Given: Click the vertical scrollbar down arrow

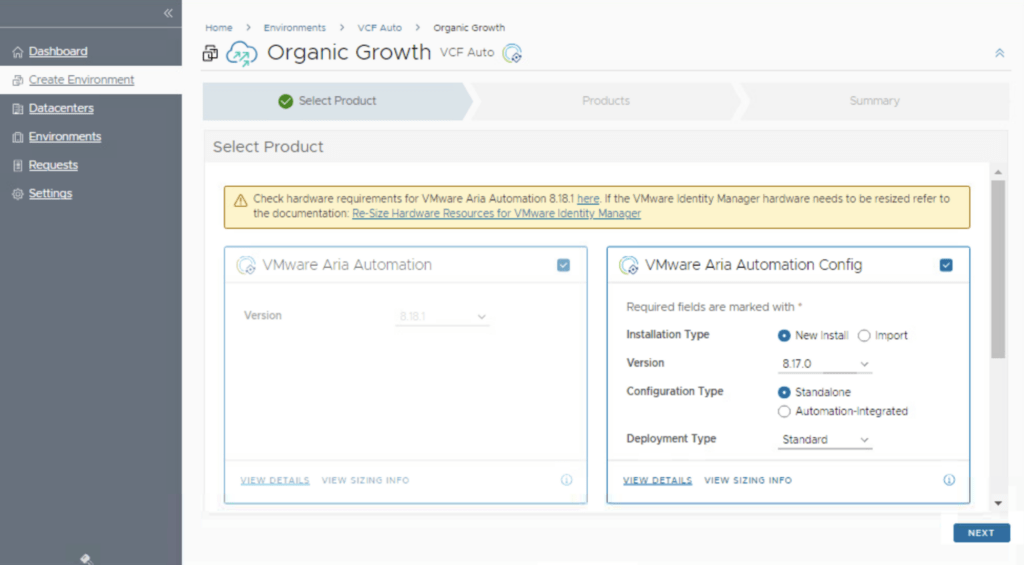Looking at the screenshot, I should click(998, 503).
